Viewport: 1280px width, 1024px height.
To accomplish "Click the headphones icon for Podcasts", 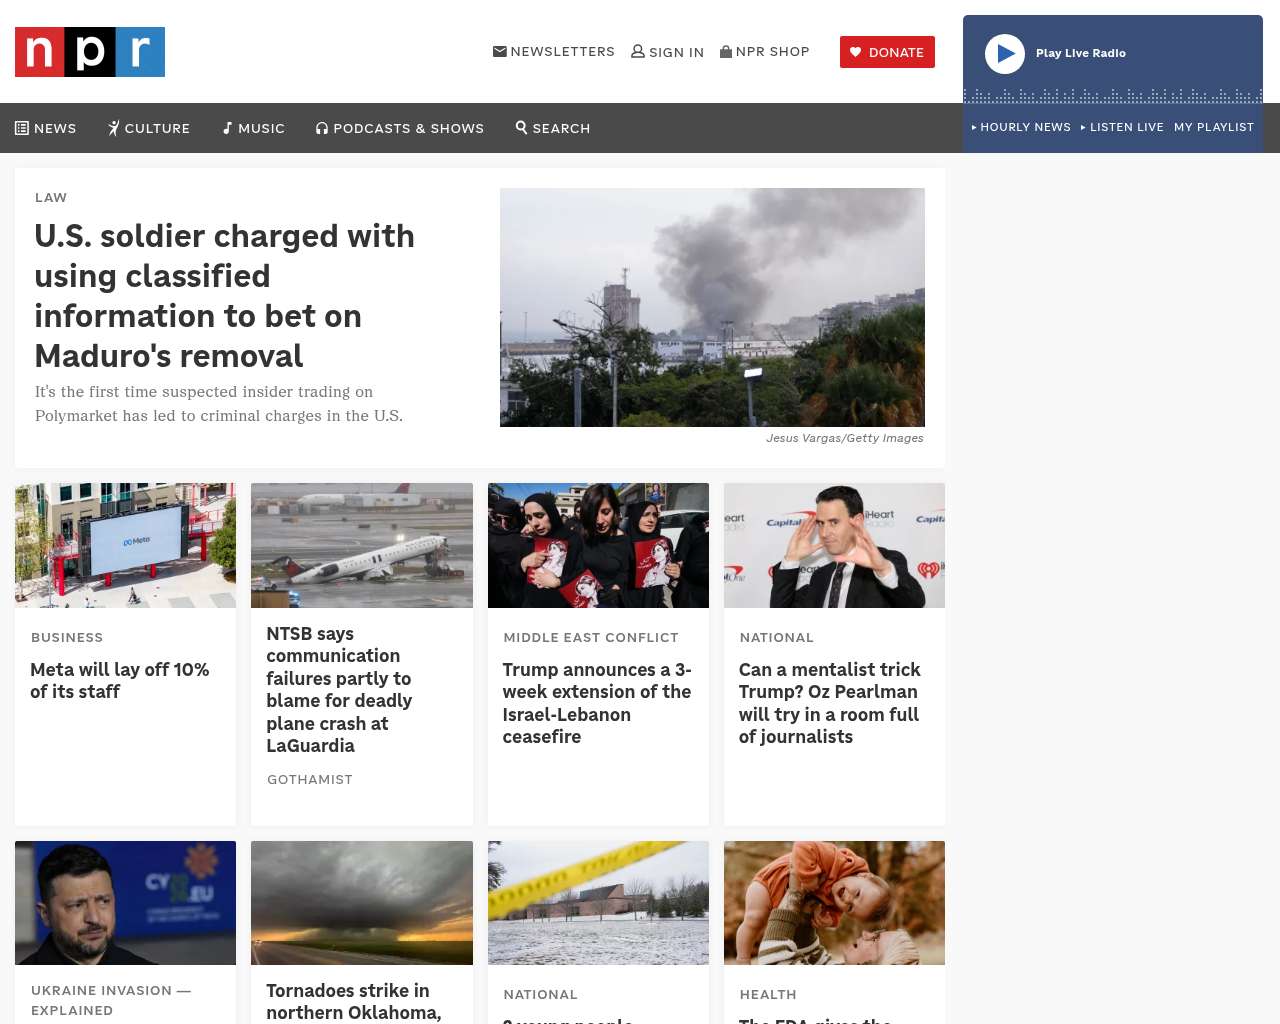I will (x=322, y=128).
